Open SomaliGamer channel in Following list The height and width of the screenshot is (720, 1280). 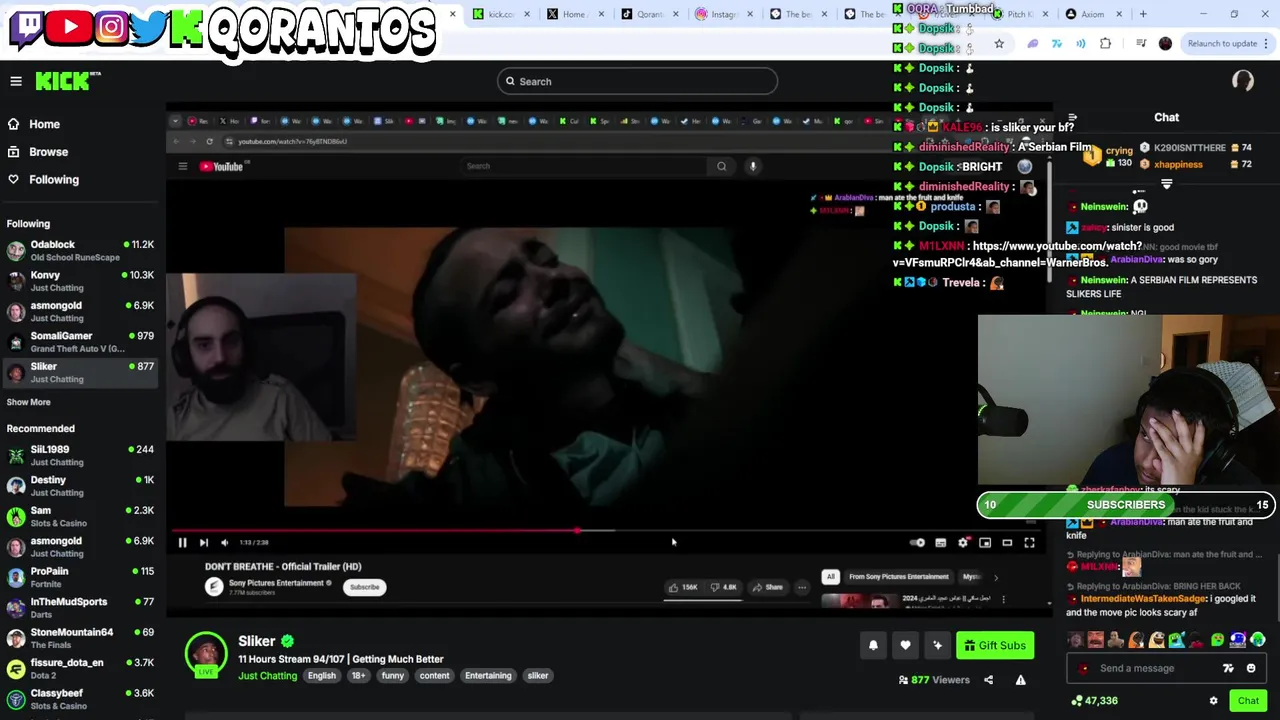[80, 342]
